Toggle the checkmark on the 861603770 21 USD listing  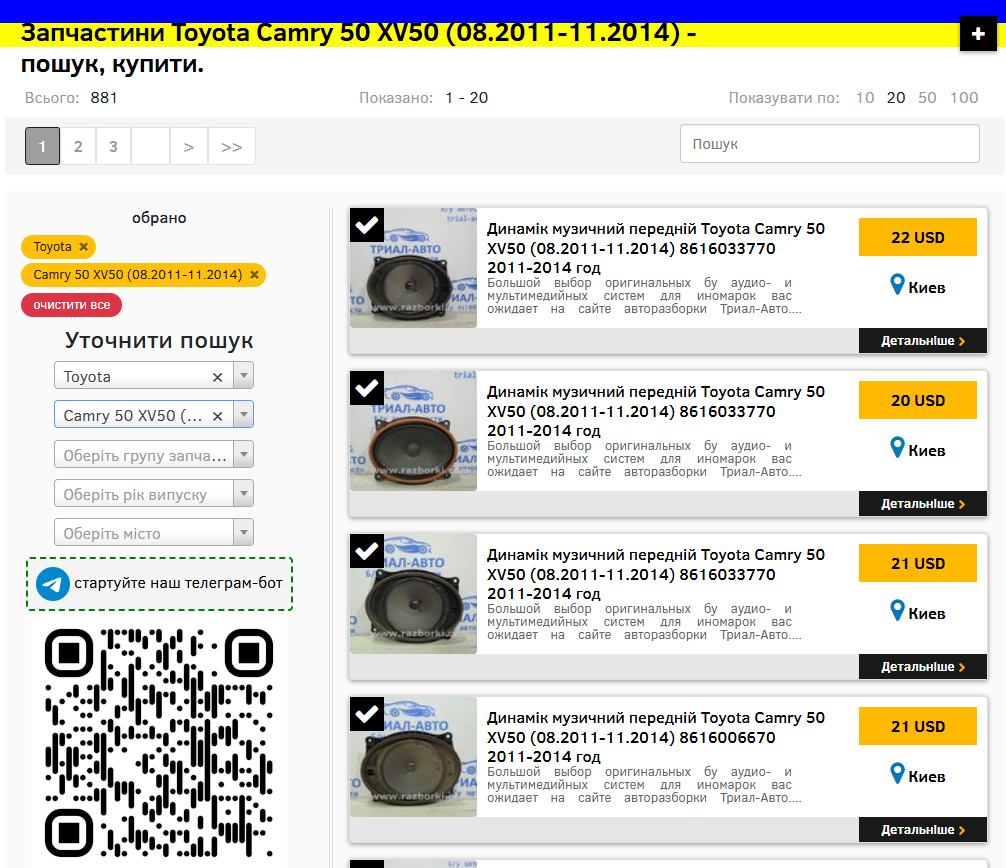click(367, 551)
